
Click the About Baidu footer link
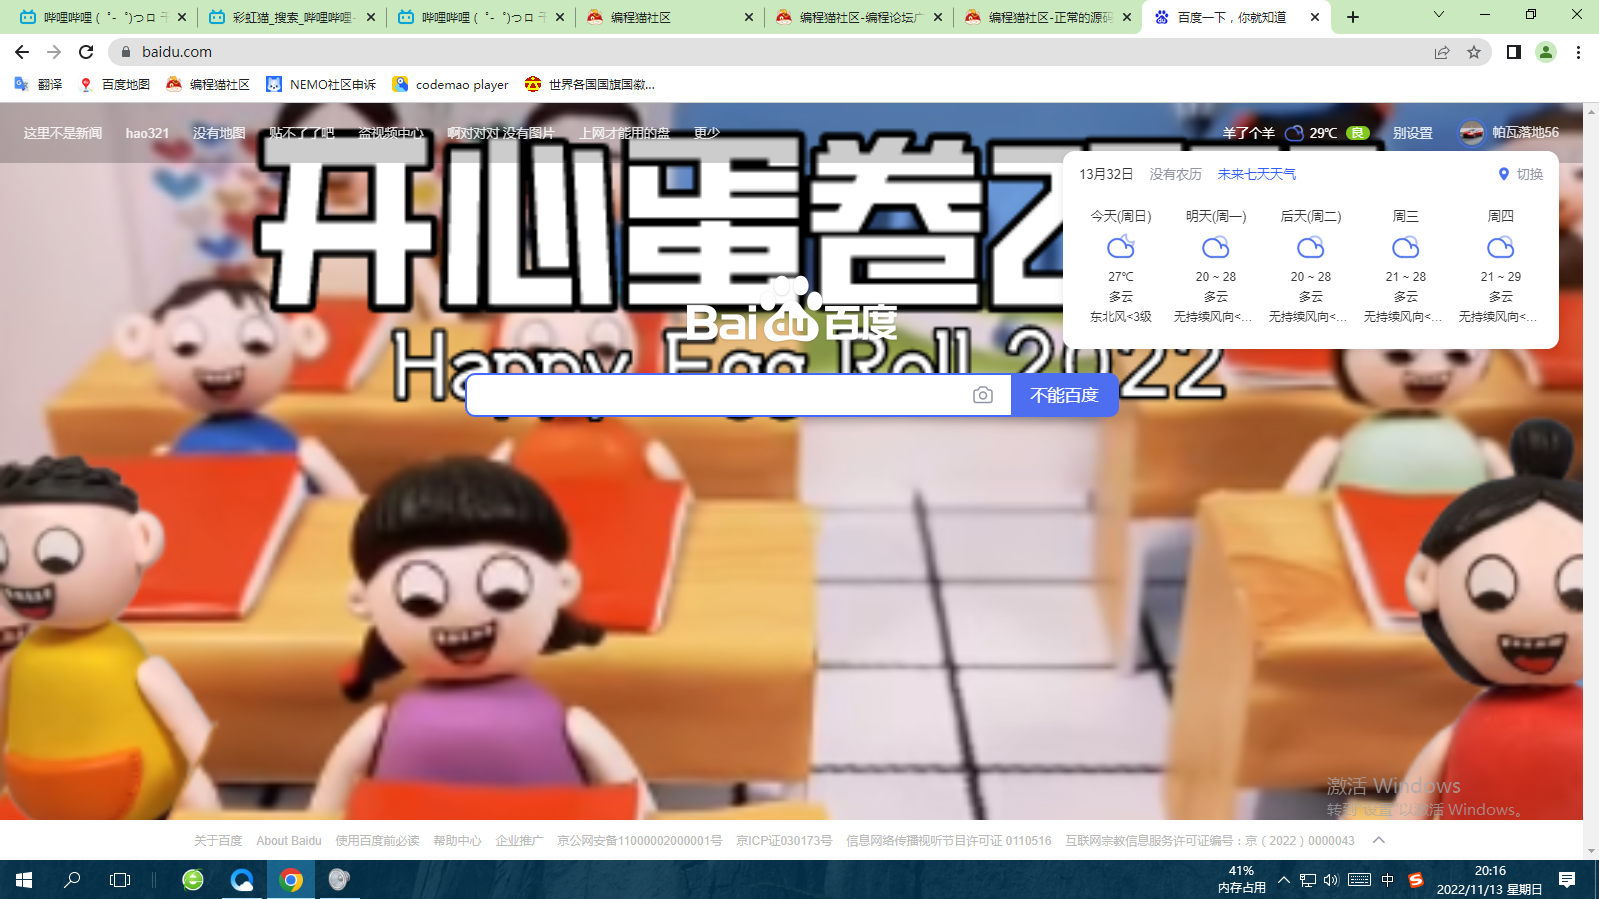pyautogui.click(x=289, y=841)
